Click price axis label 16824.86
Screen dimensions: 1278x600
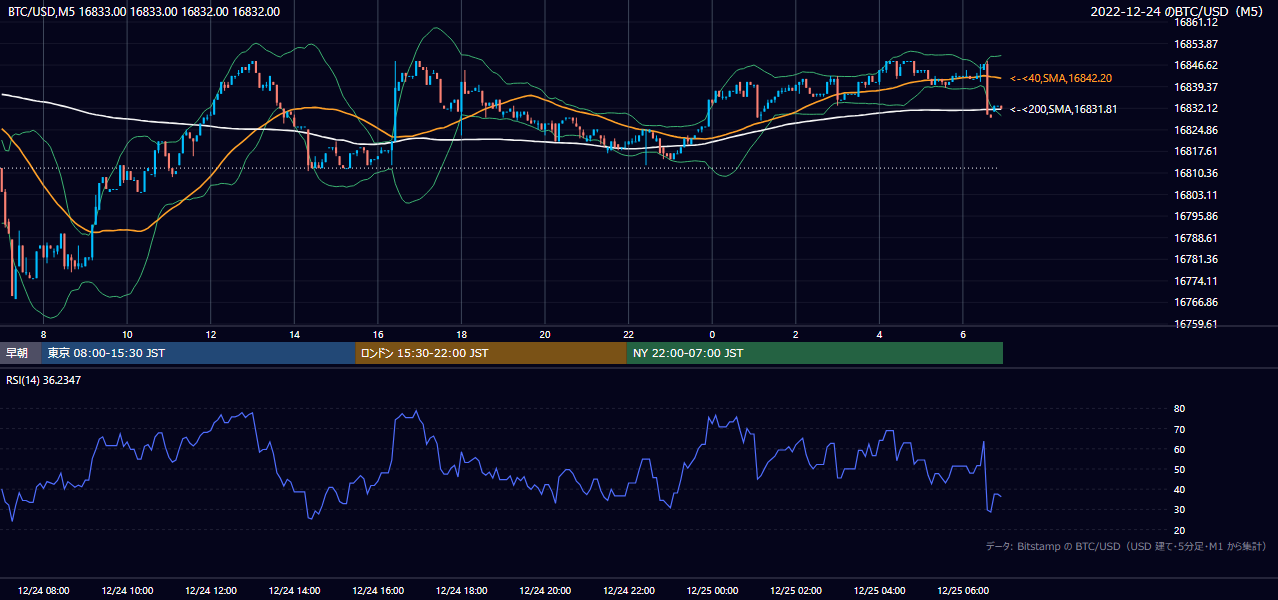point(1196,130)
